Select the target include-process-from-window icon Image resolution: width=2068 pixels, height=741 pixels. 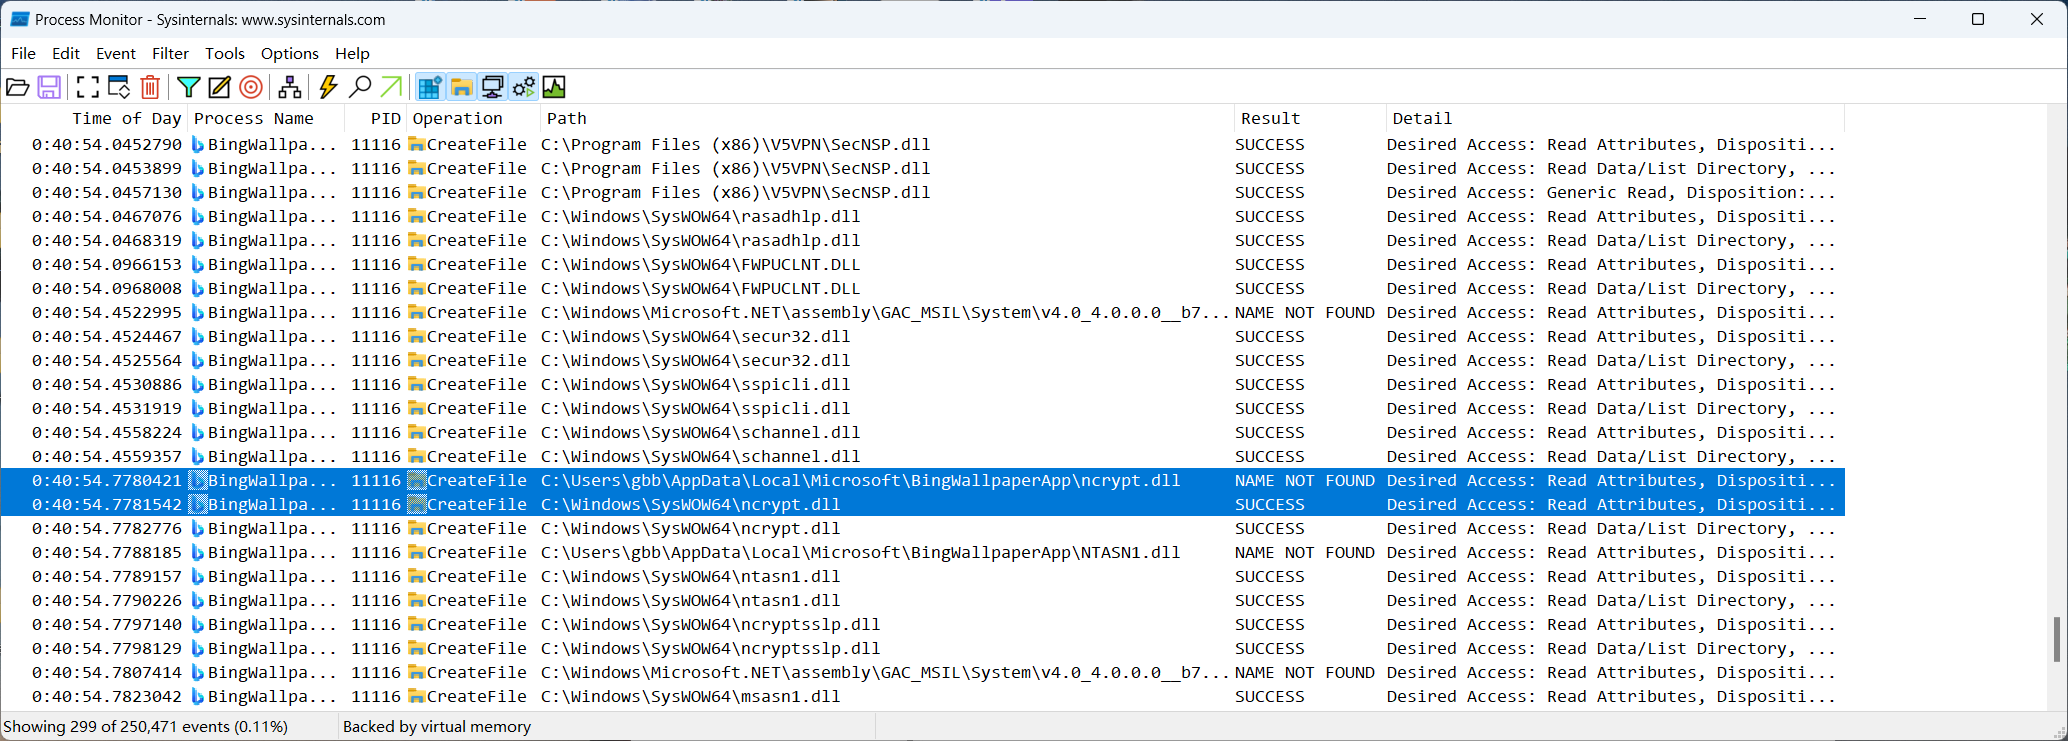click(x=251, y=87)
